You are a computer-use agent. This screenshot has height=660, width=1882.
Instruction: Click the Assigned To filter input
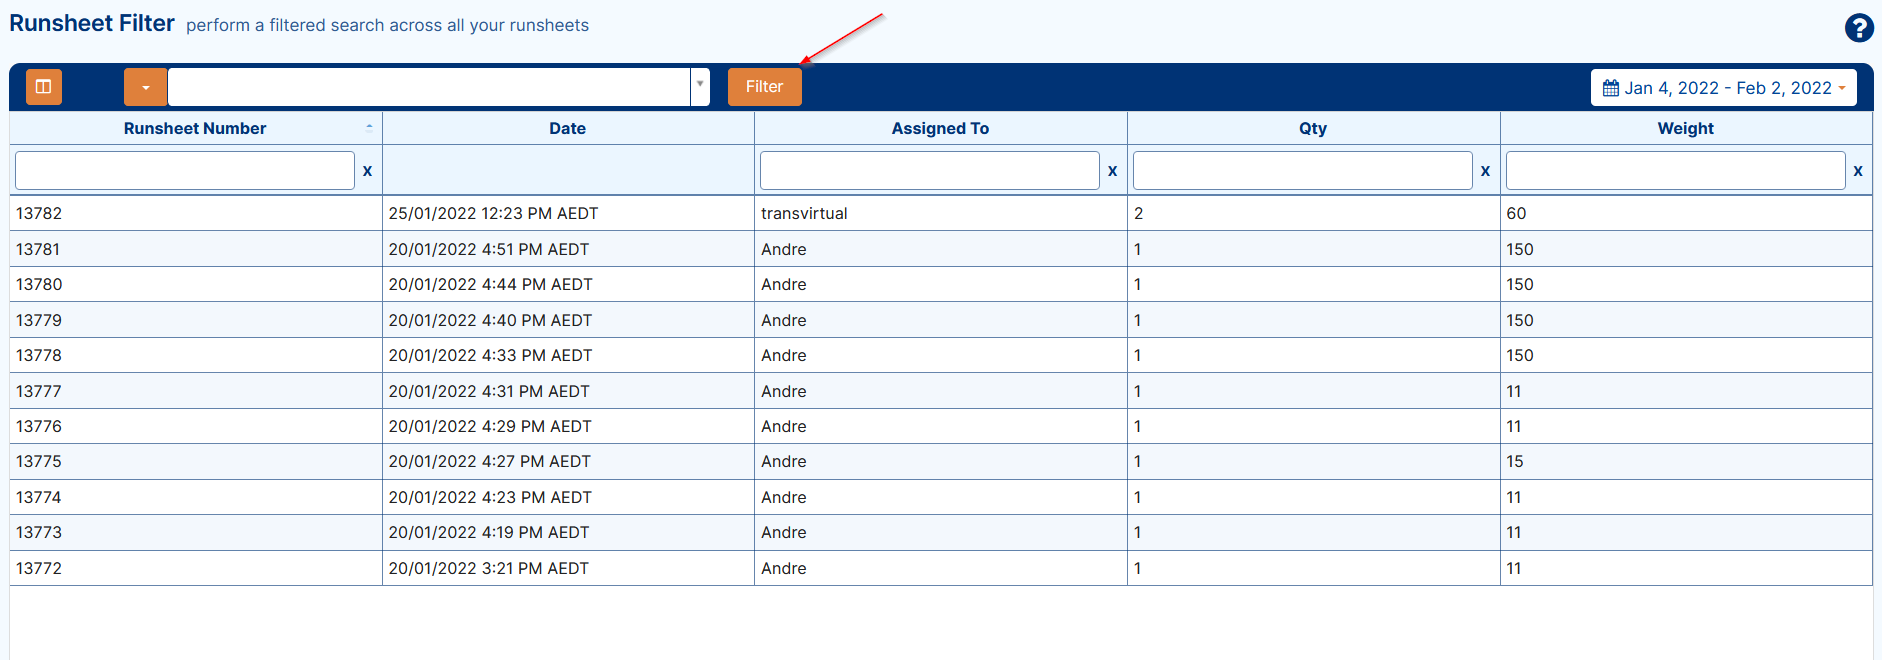(930, 170)
